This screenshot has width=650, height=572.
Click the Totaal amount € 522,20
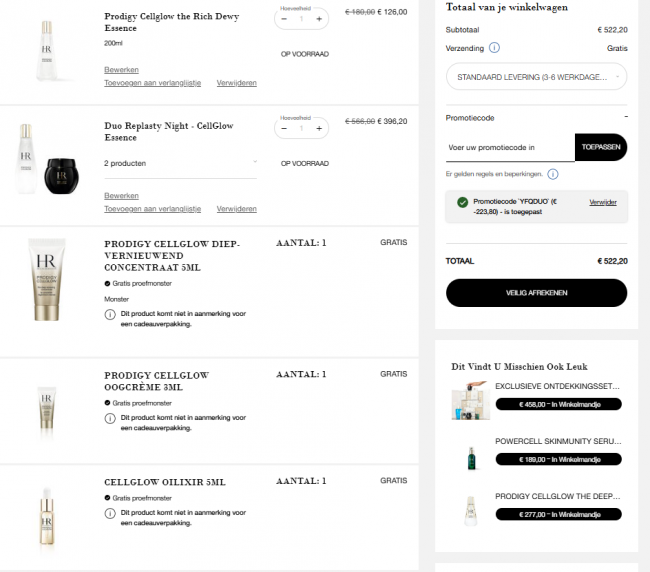click(x=612, y=261)
